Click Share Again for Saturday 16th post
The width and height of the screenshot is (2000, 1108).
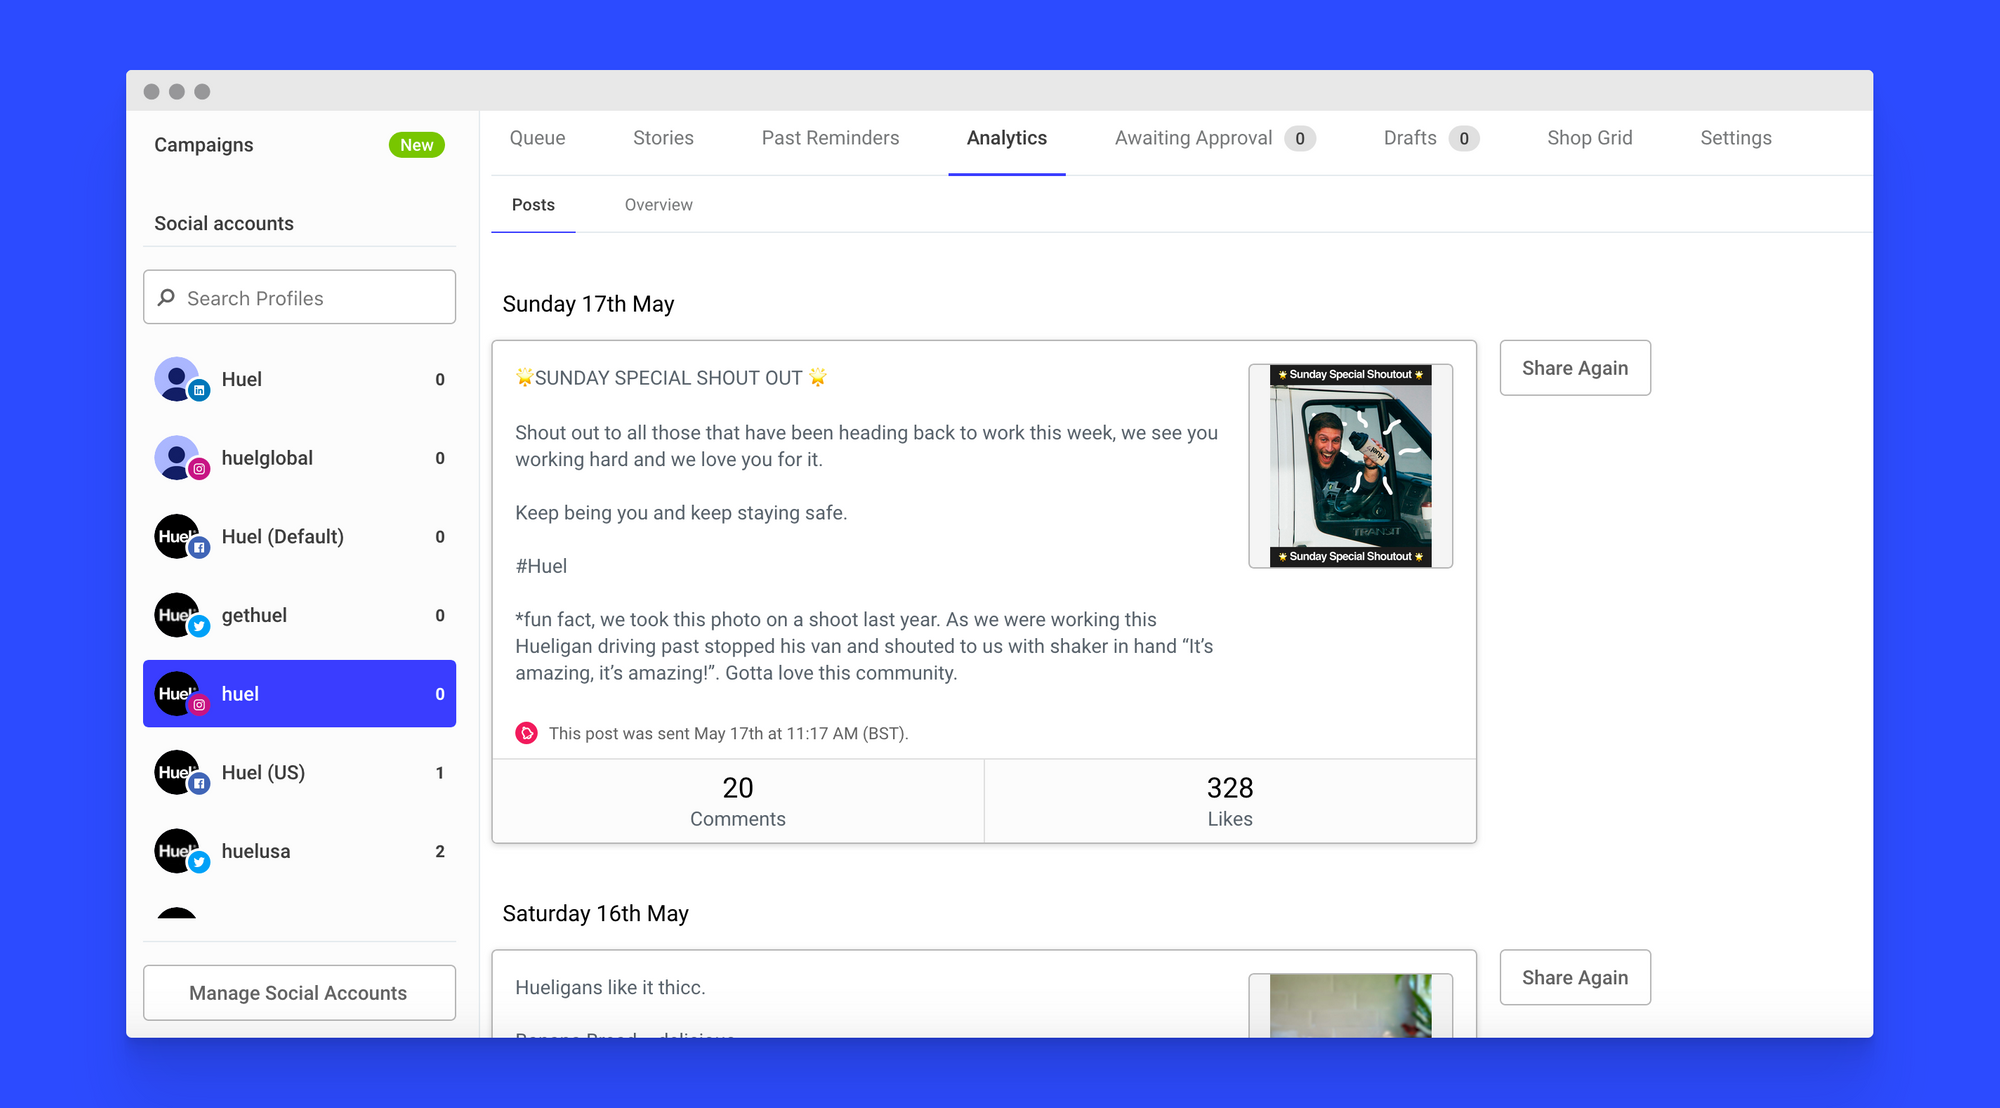click(x=1574, y=977)
